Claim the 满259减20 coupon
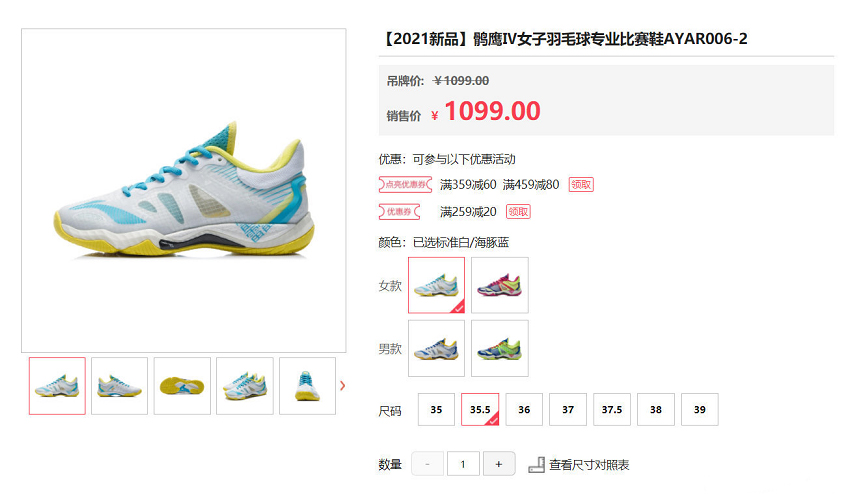The height and width of the screenshot is (494, 855). pos(518,212)
